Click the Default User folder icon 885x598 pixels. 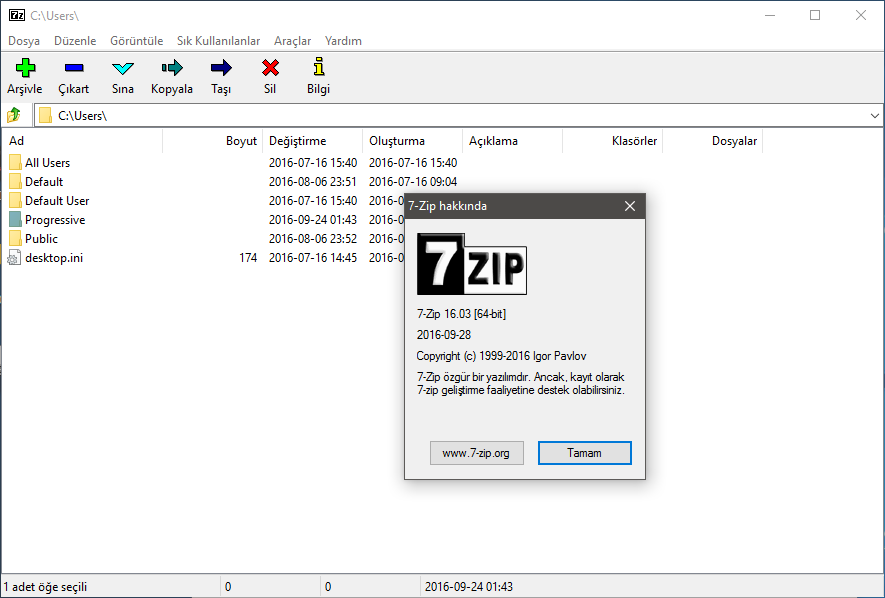(15, 200)
